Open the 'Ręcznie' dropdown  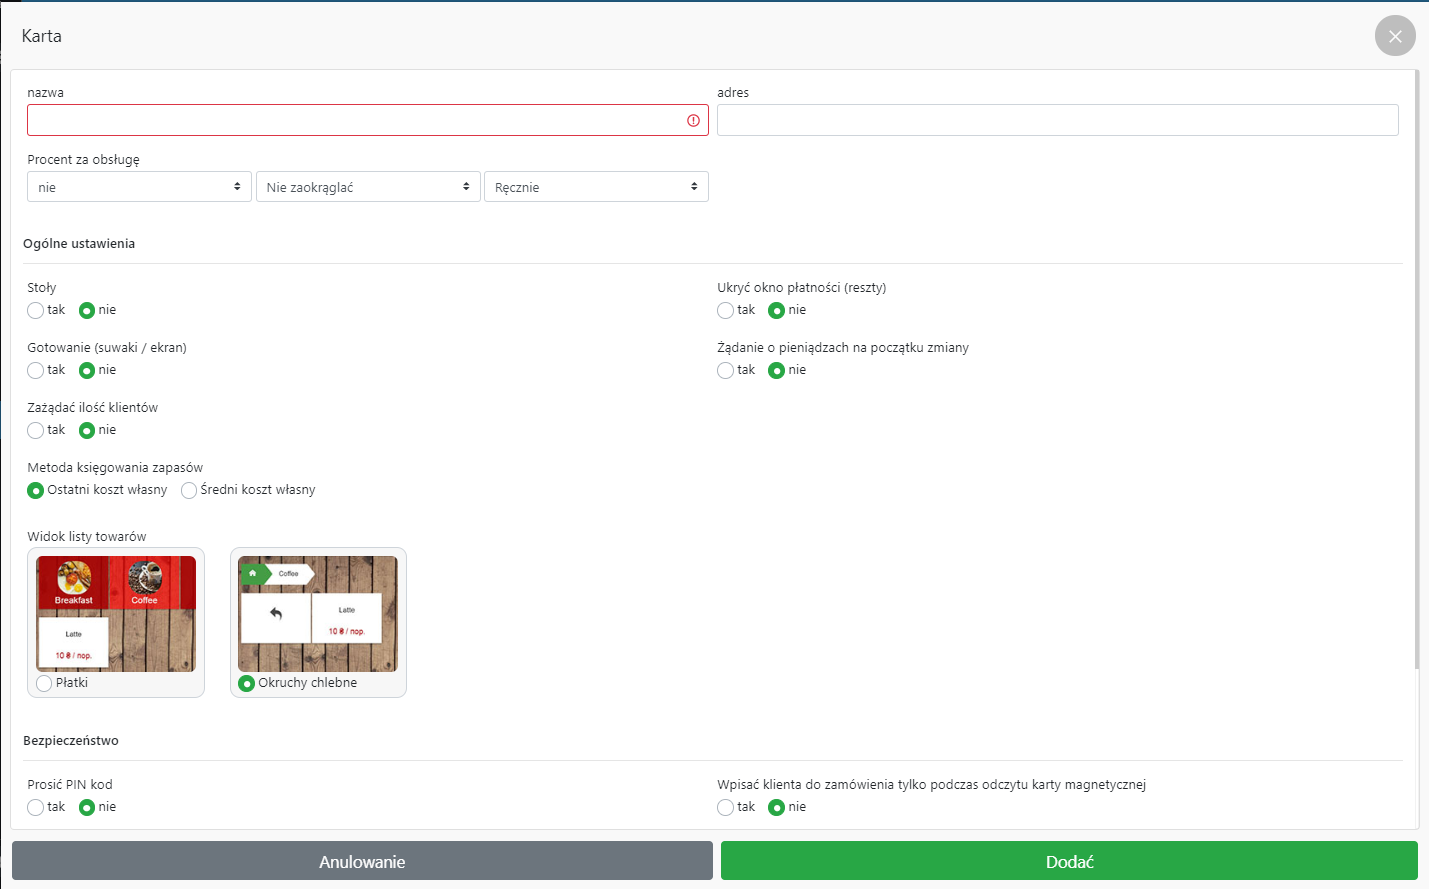(596, 187)
